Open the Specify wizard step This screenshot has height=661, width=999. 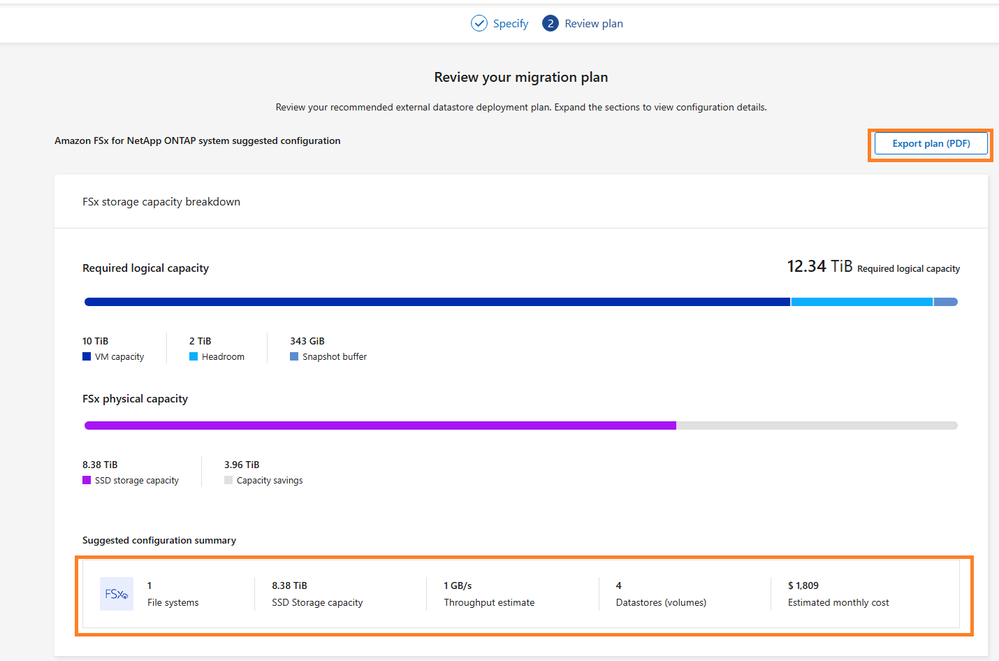pyautogui.click(x=510, y=23)
